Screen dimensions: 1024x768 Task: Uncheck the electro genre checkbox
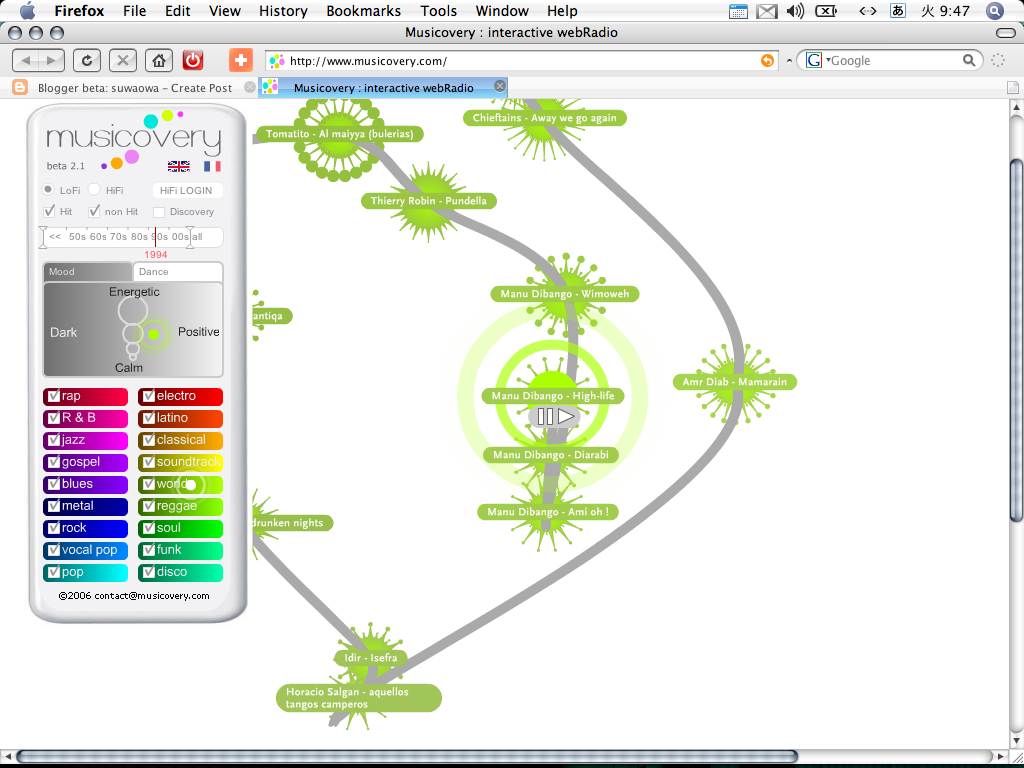(x=148, y=396)
